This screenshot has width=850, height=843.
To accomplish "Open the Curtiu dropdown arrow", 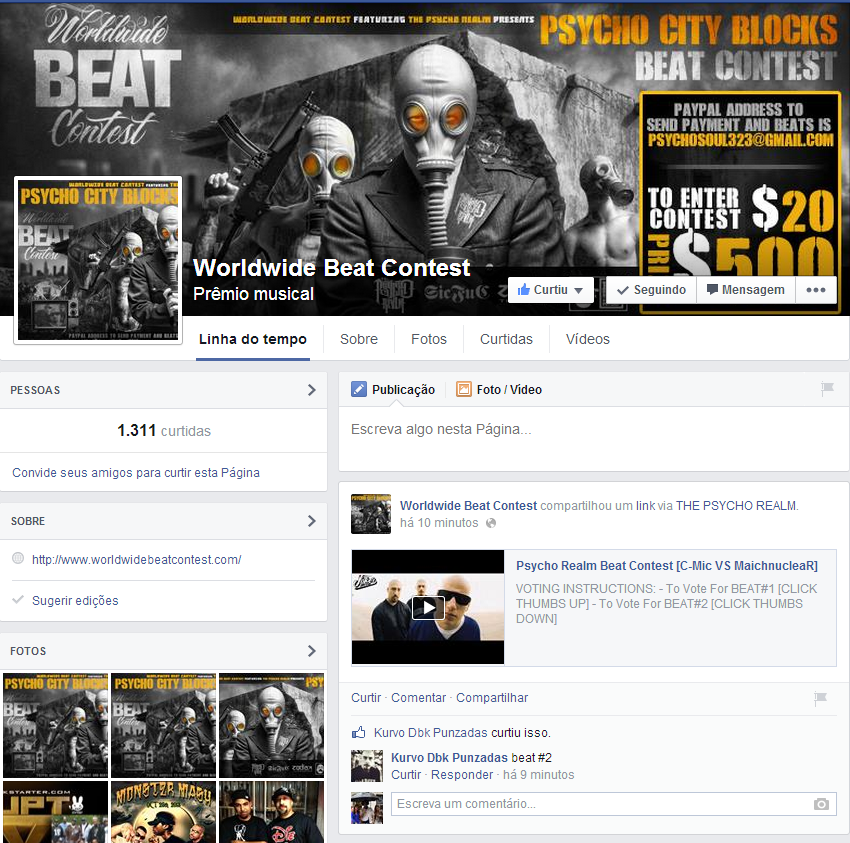I will point(579,290).
